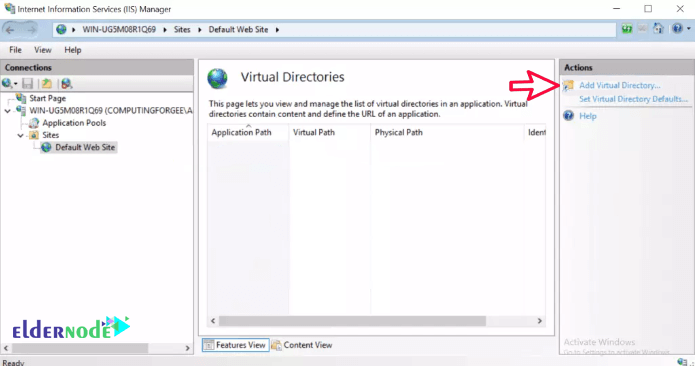Click the status bar network icon
The height and width of the screenshot is (368, 697).
(x=682, y=362)
